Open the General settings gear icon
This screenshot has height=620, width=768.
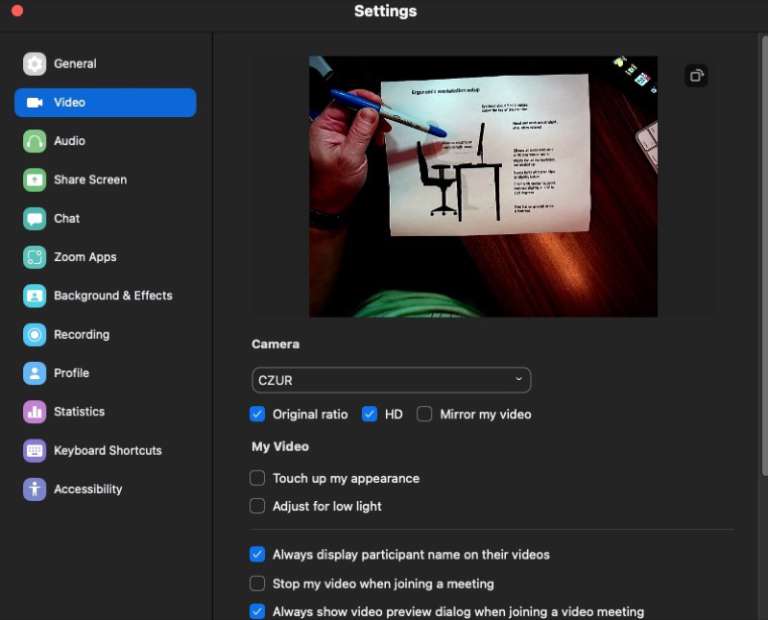[35, 64]
